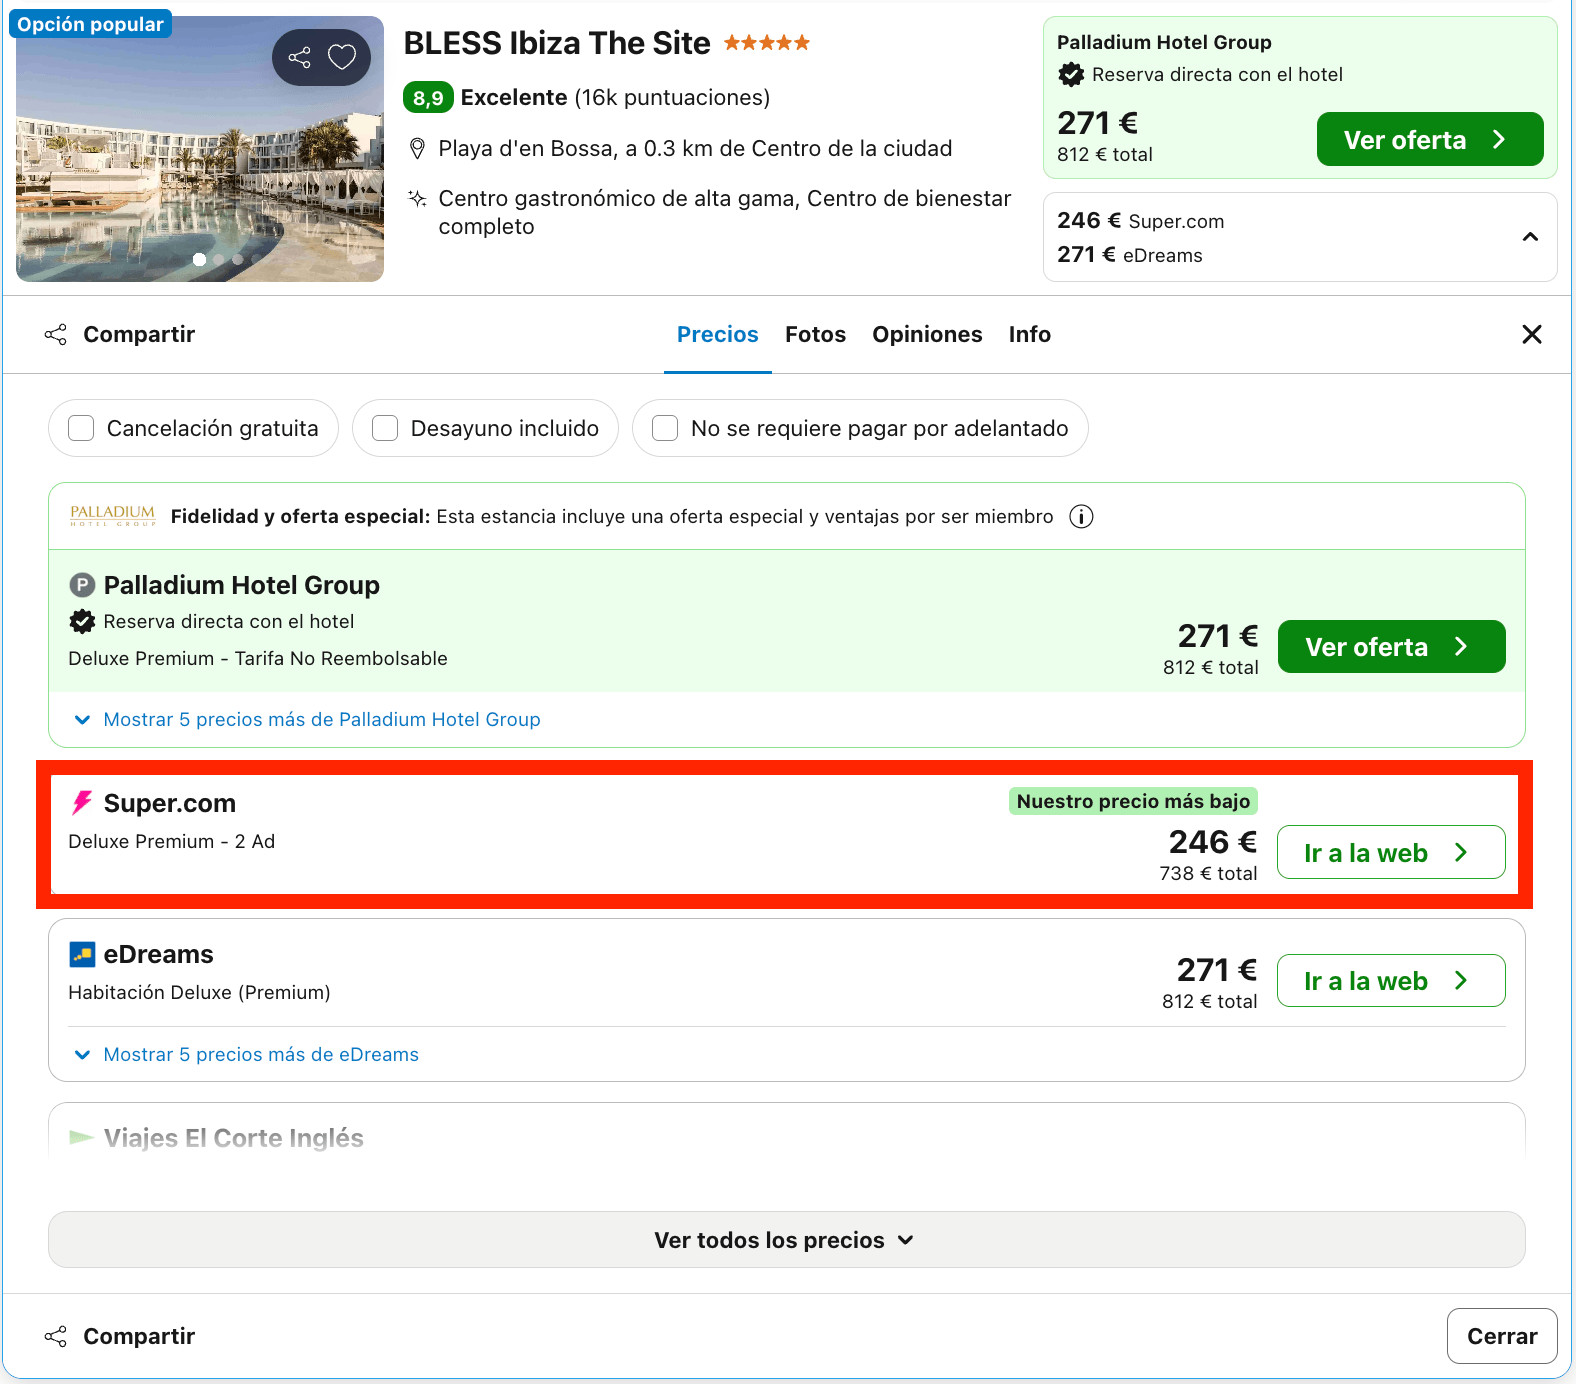Close the panel with X icon

(1531, 334)
